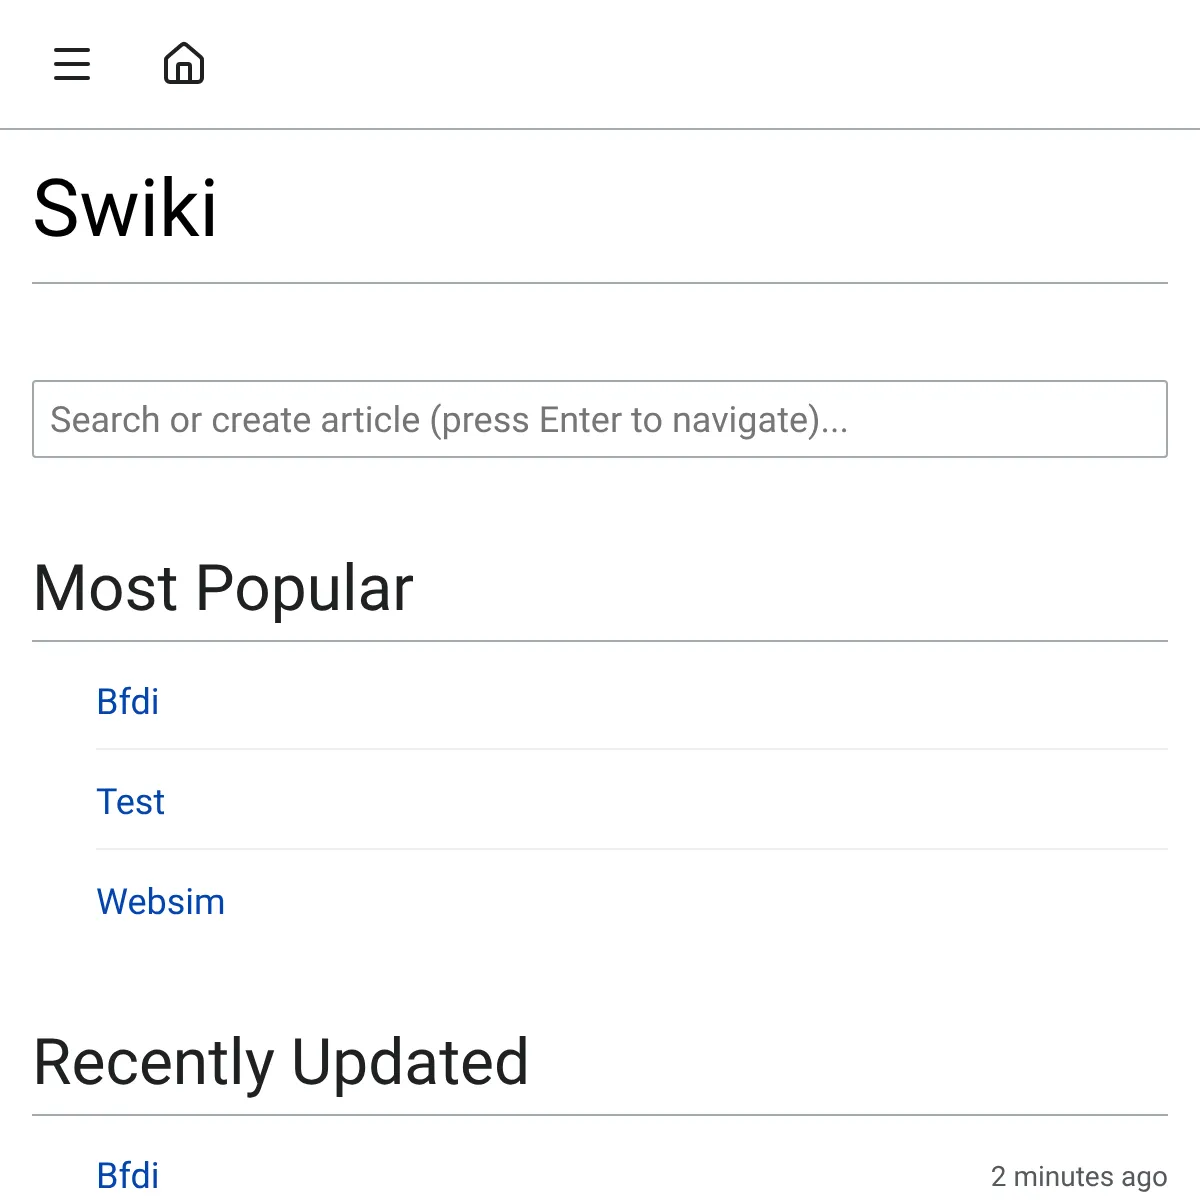Click the line under Recently Updated heading

pyautogui.click(x=600, y=1115)
